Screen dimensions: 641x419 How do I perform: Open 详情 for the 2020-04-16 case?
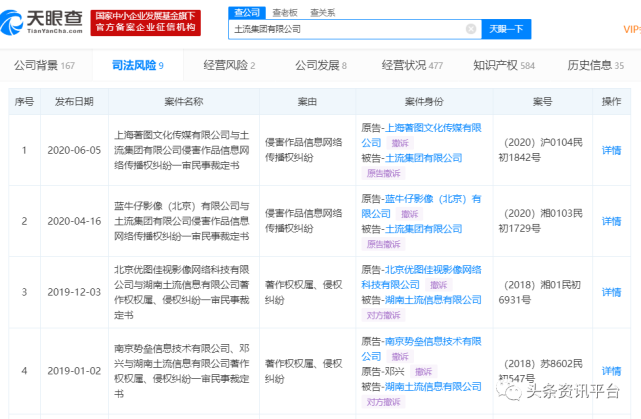pos(611,221)
